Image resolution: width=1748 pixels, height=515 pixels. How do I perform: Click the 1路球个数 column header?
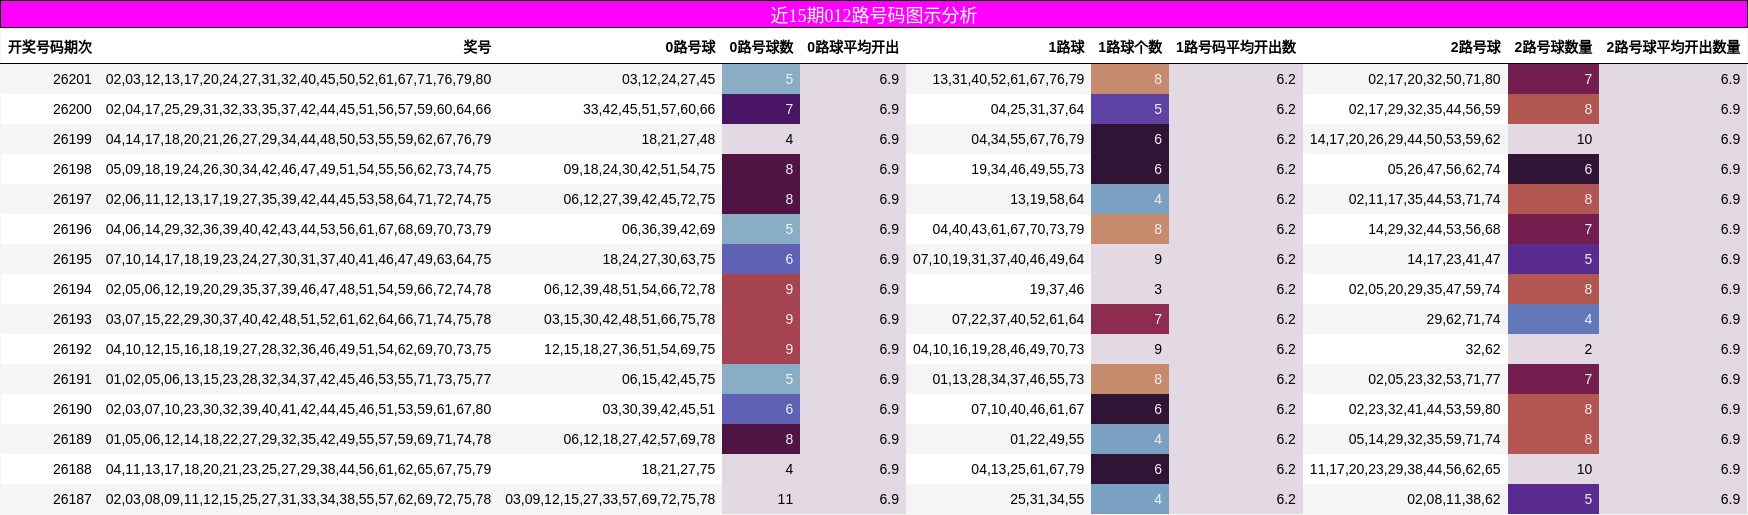pyautogui.click(x=1130, y=47)
